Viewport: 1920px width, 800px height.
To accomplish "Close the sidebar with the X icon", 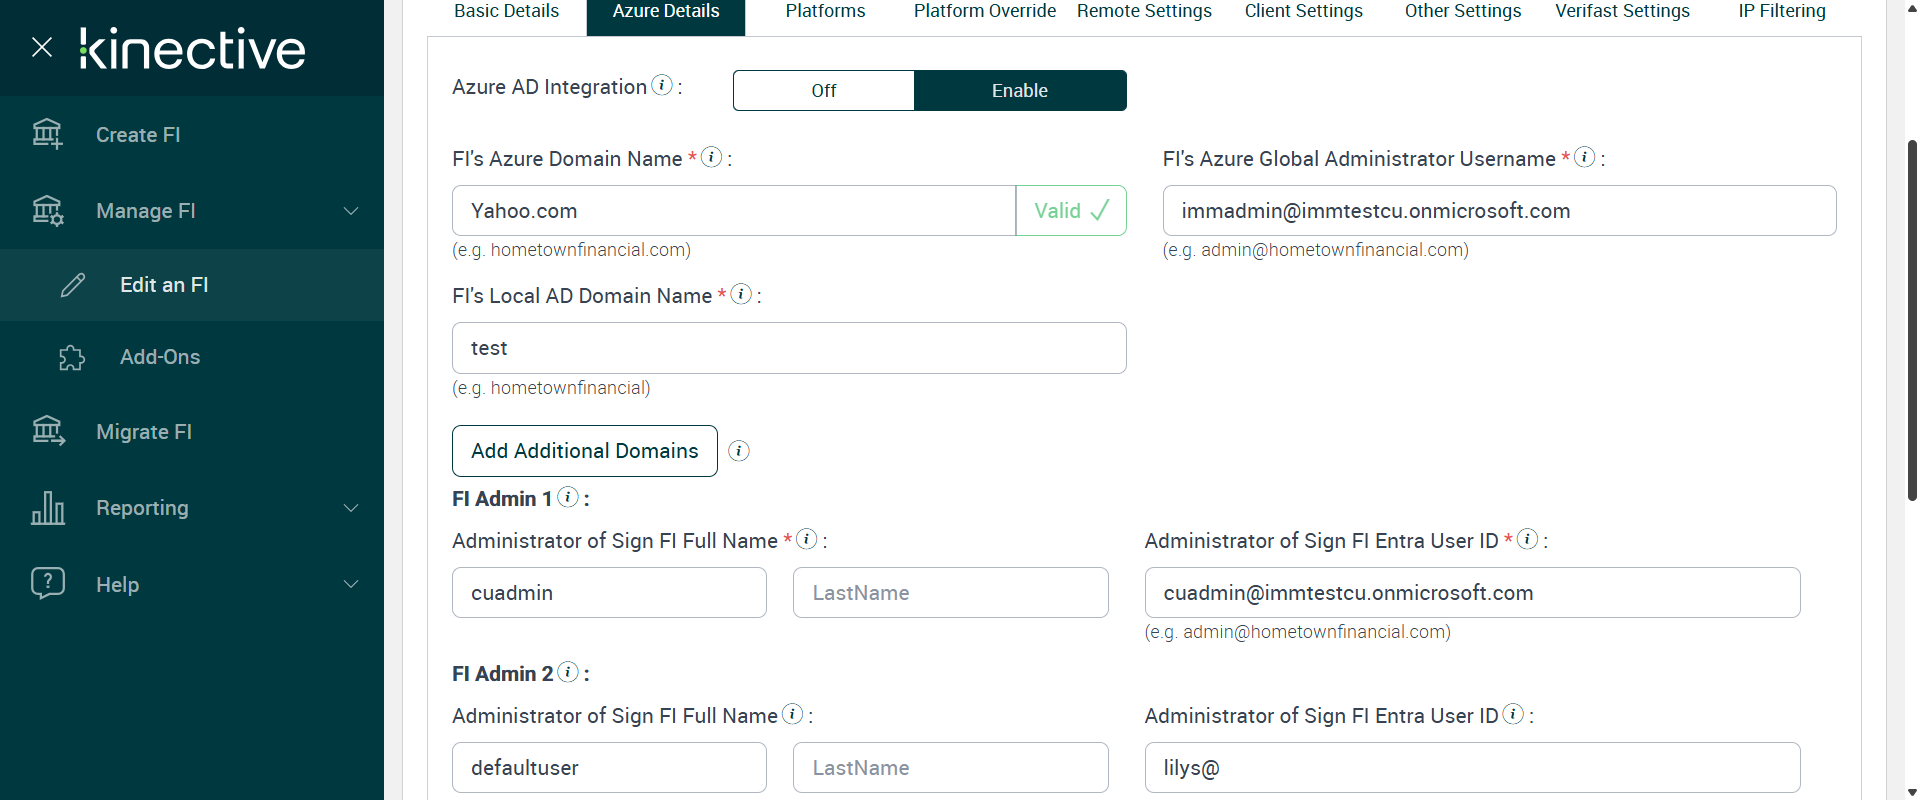I will pos(42,47).
